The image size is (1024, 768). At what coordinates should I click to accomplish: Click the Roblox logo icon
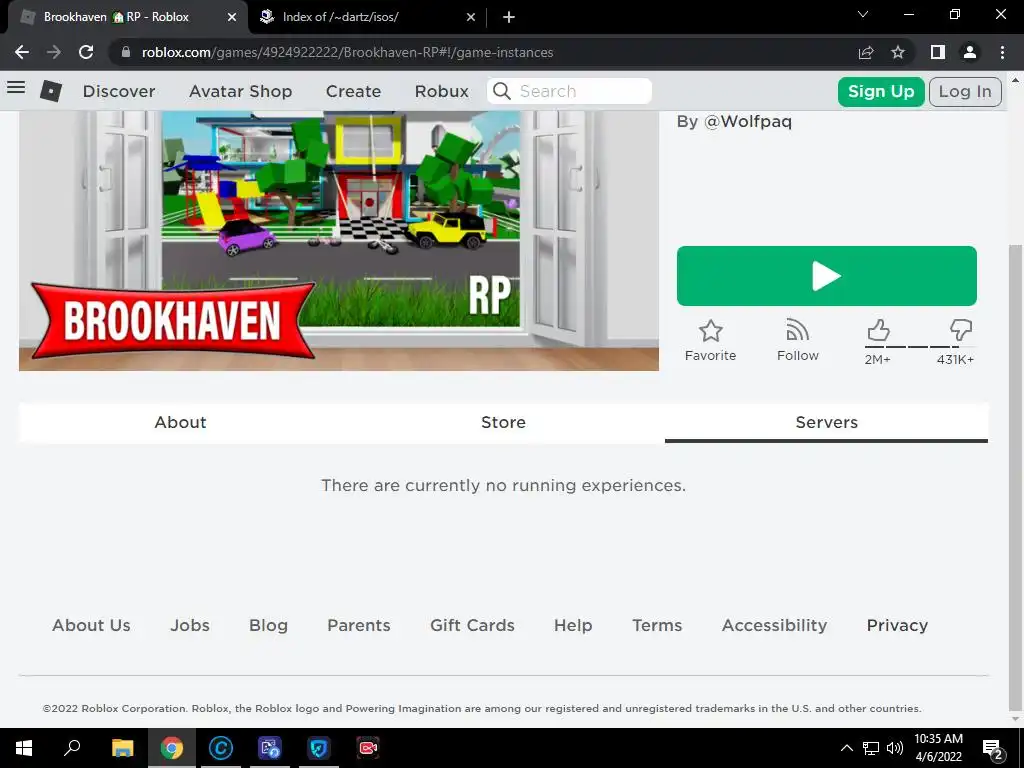tap(51, 91)
